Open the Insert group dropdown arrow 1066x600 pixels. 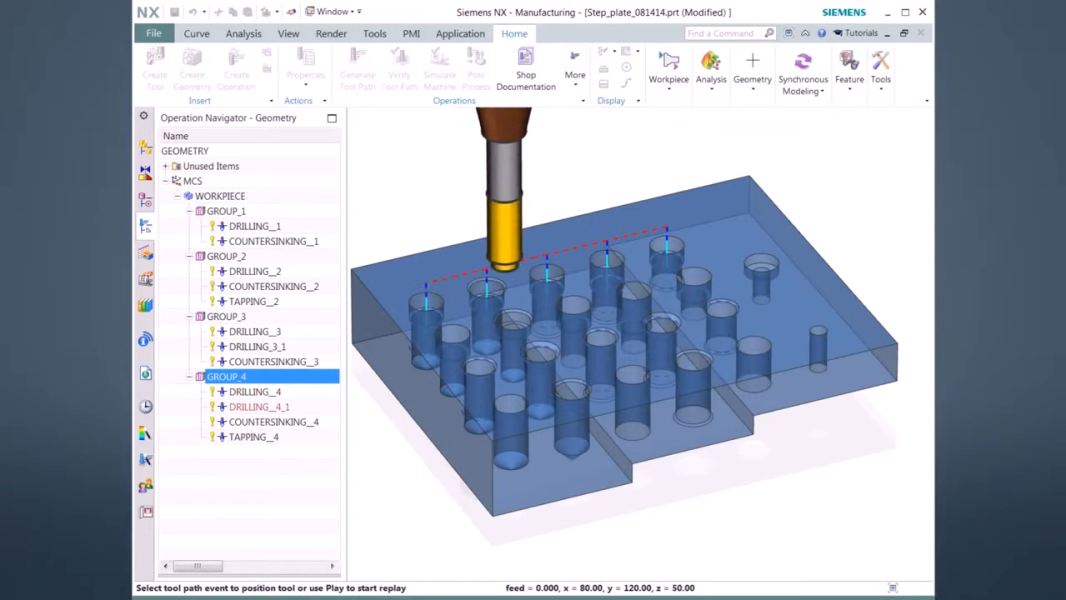coord(271,101)
